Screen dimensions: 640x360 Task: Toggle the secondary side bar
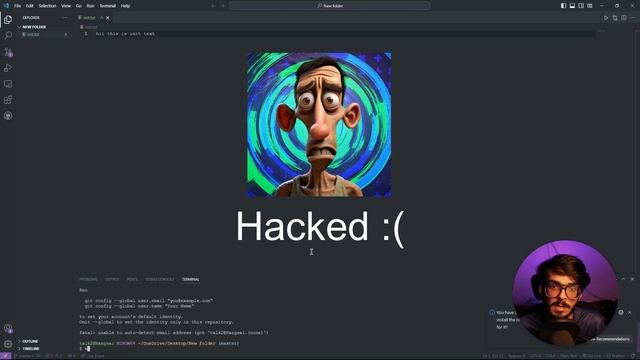(581, 6)
